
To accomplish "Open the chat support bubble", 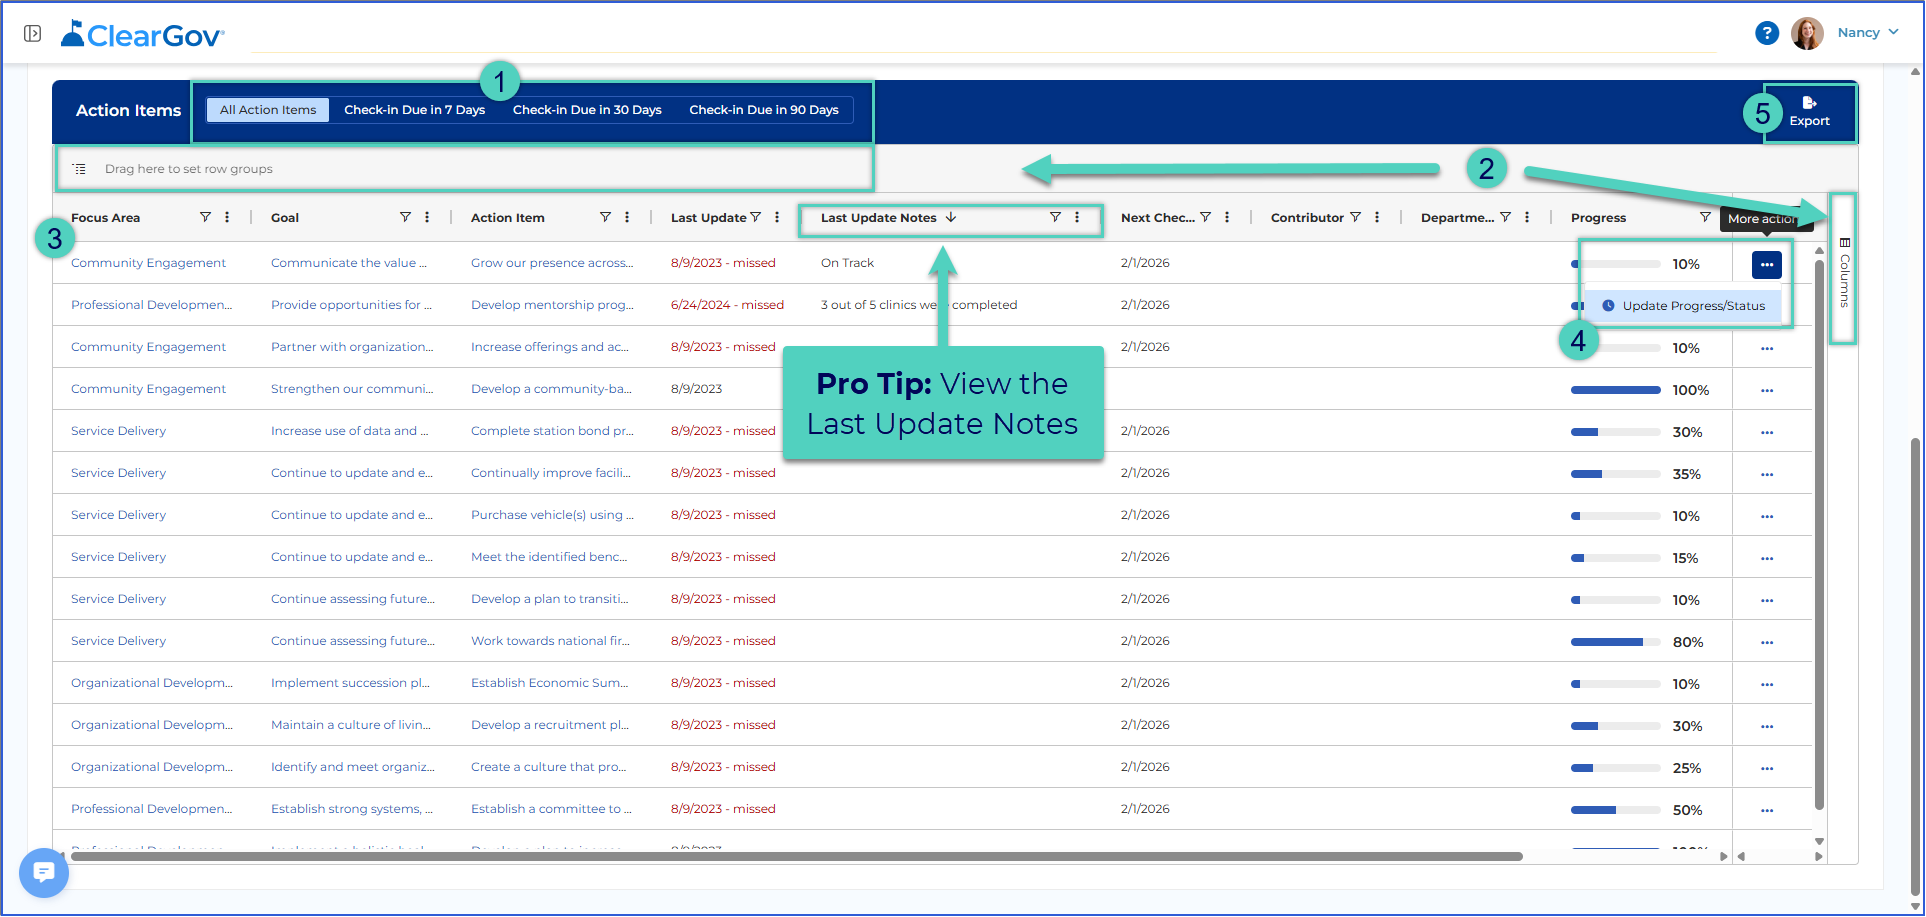I will click(x=43, y=873).
